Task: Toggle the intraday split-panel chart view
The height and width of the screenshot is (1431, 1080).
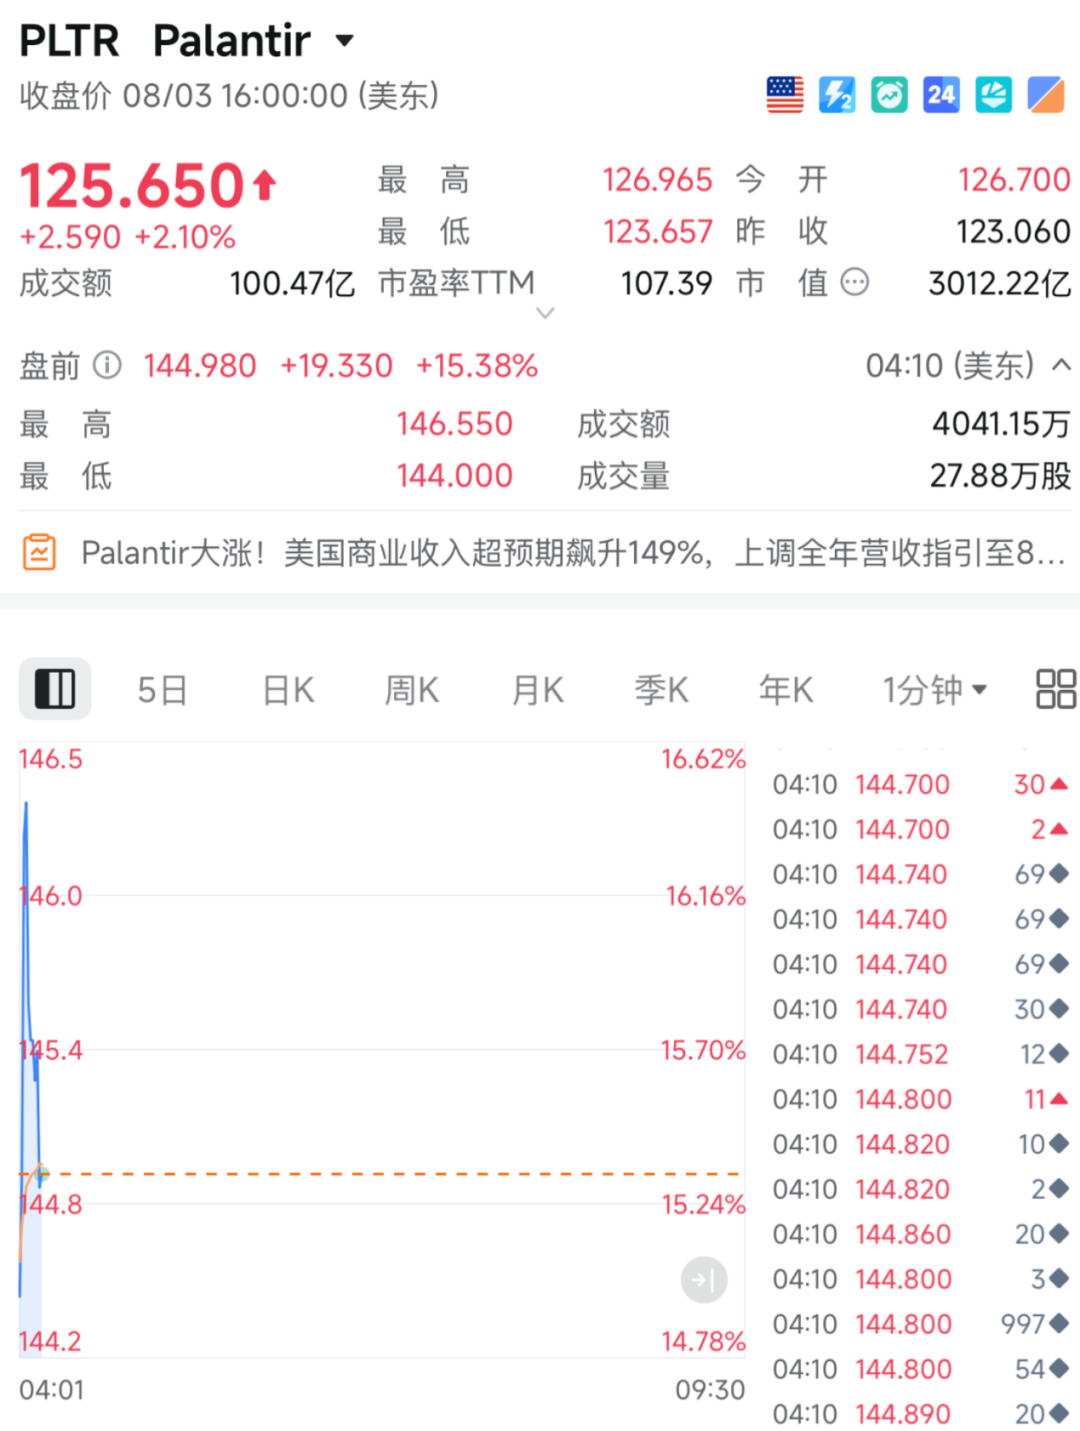Action: point(55,689)
